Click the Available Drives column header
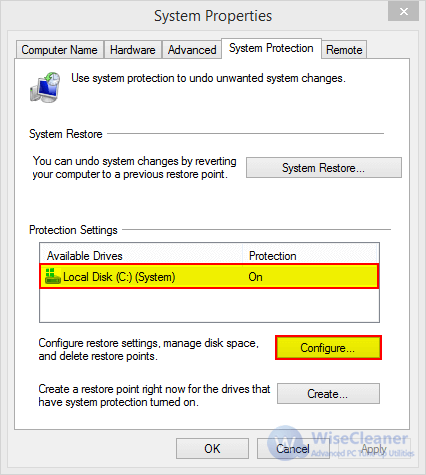Image resolution: width=426 pixels, height=475 pixels. [x=141, y=256]
